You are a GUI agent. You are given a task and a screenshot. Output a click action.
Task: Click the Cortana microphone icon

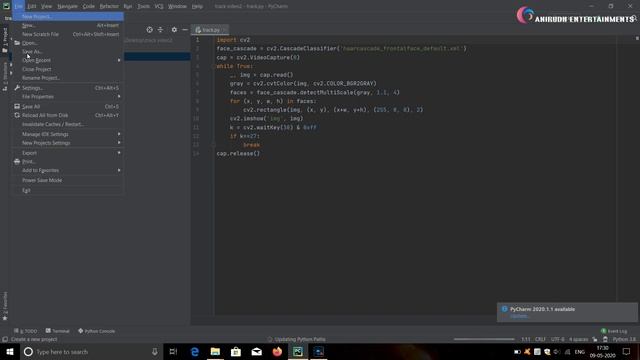click(155, 351)
